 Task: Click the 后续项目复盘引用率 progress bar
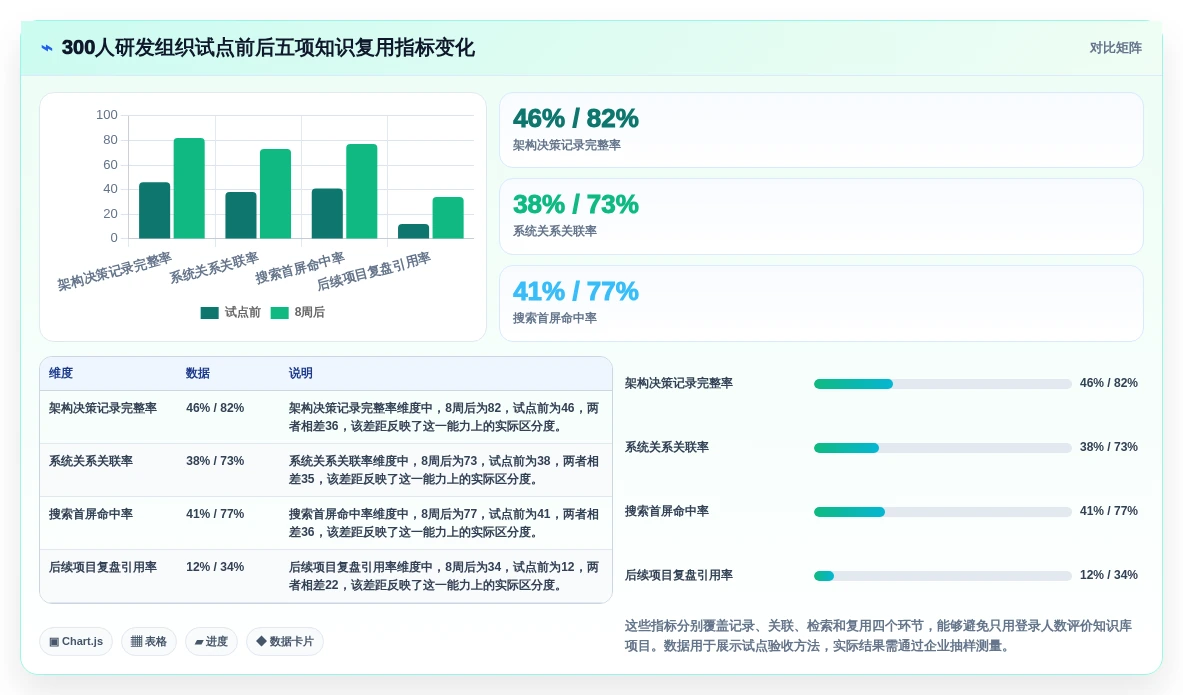tap(942, 576)
